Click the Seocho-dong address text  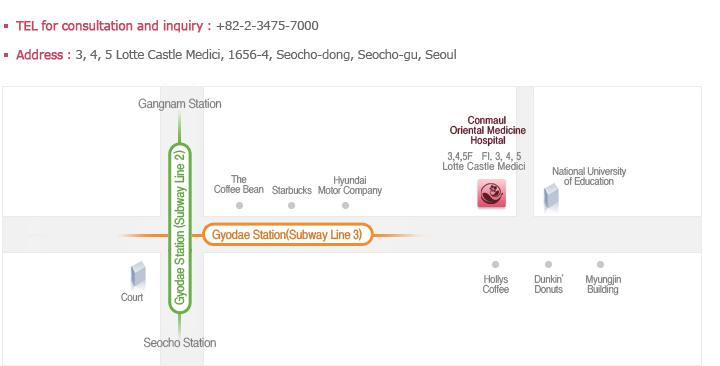tap(266, 55)
